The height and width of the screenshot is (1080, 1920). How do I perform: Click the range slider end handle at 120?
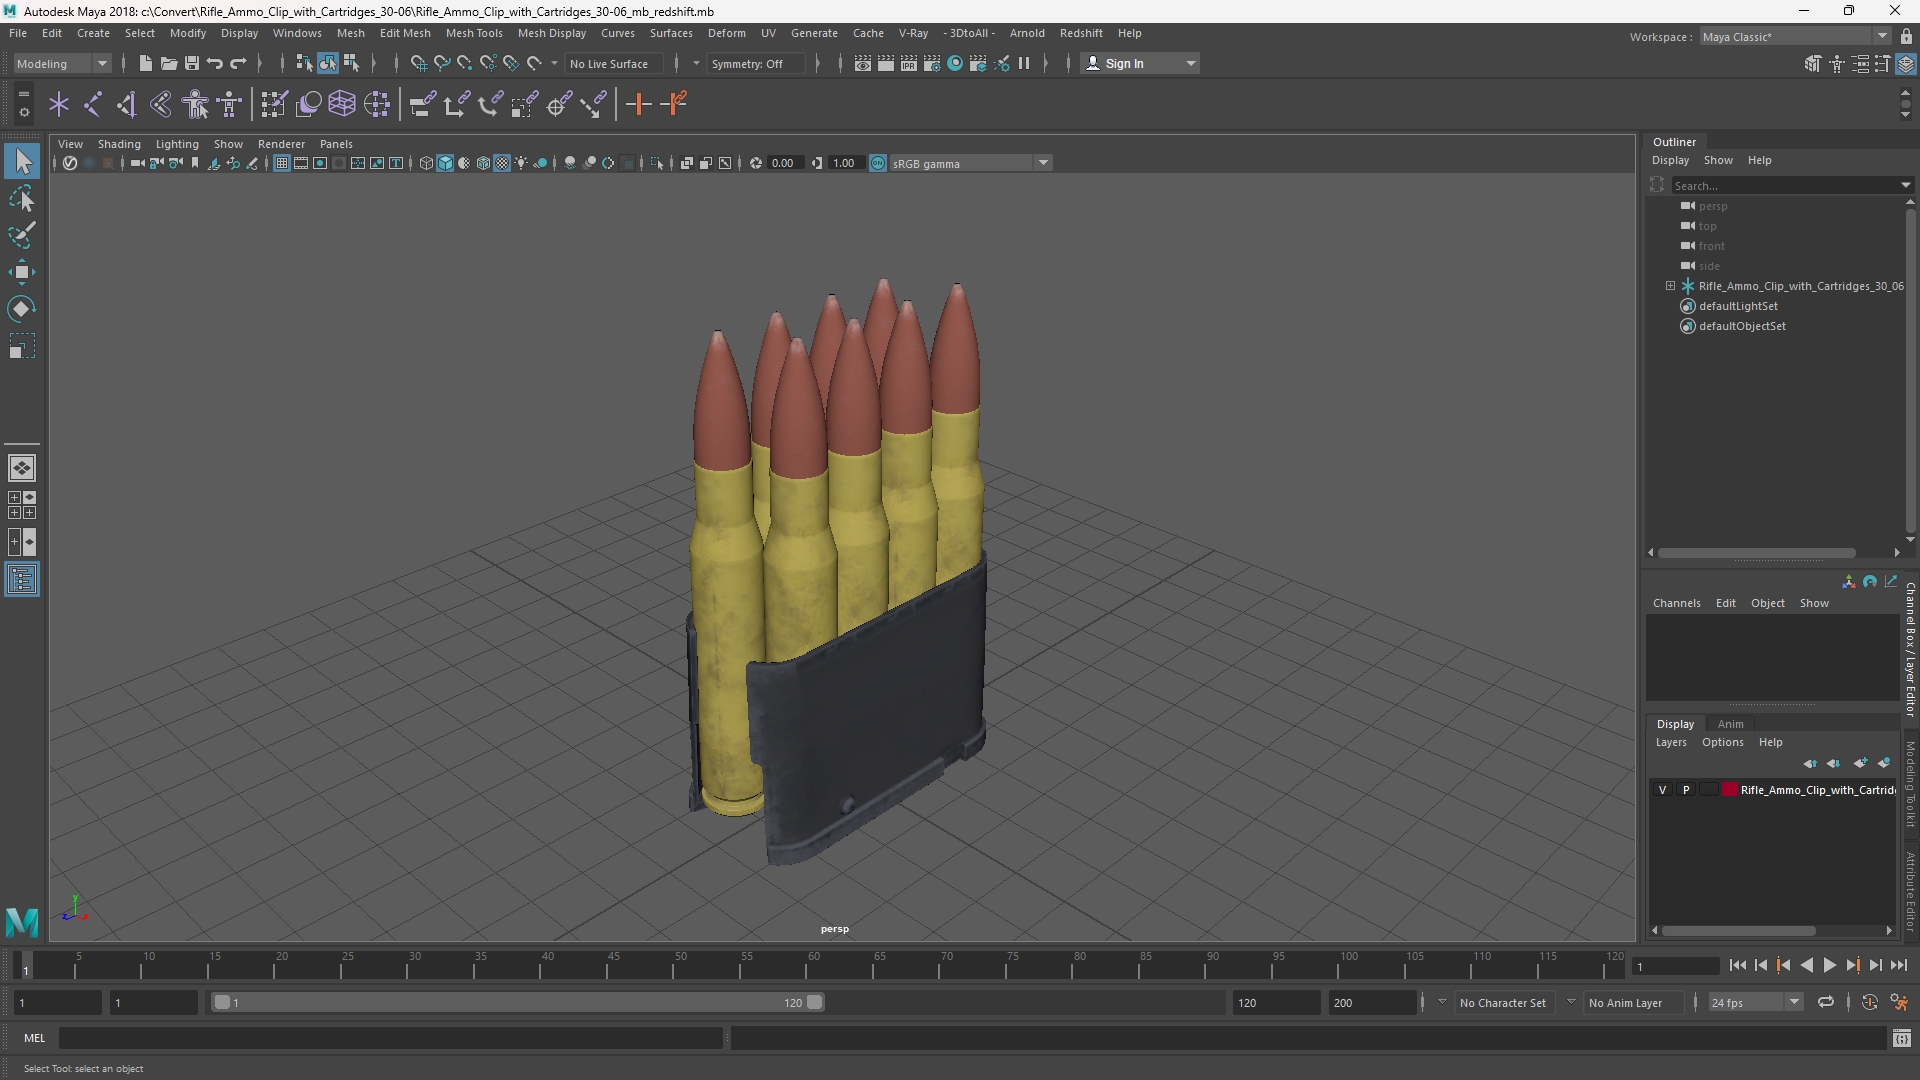point(815,1002)
